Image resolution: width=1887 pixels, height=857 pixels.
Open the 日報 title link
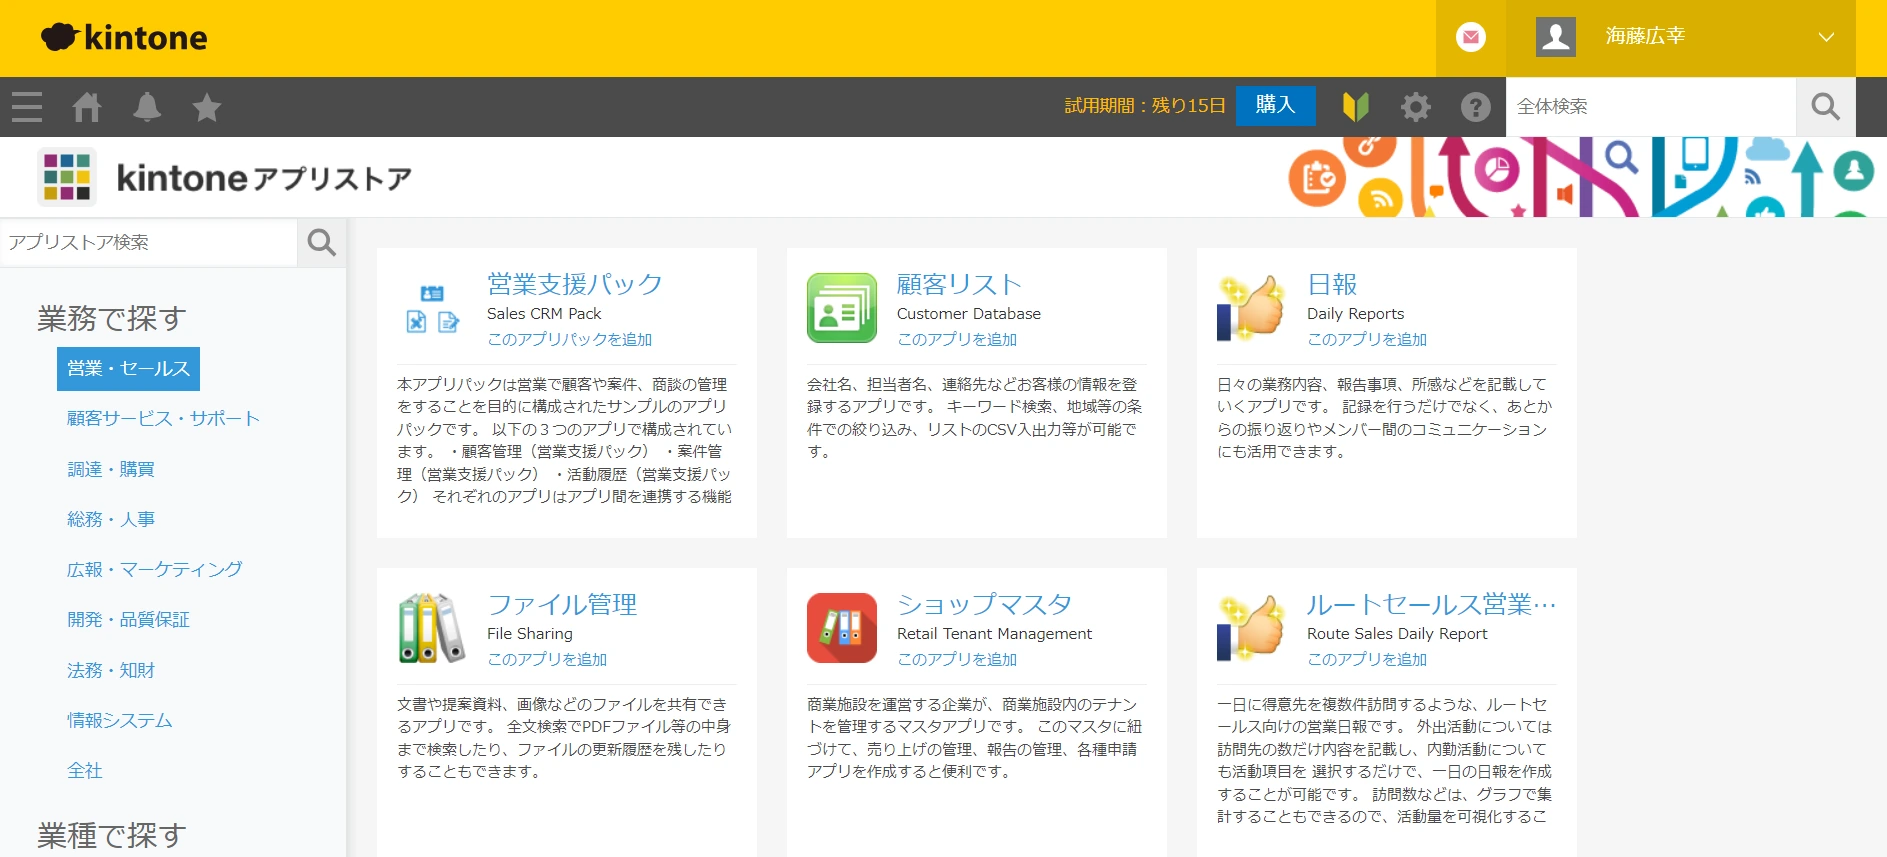pos(1332,284)
